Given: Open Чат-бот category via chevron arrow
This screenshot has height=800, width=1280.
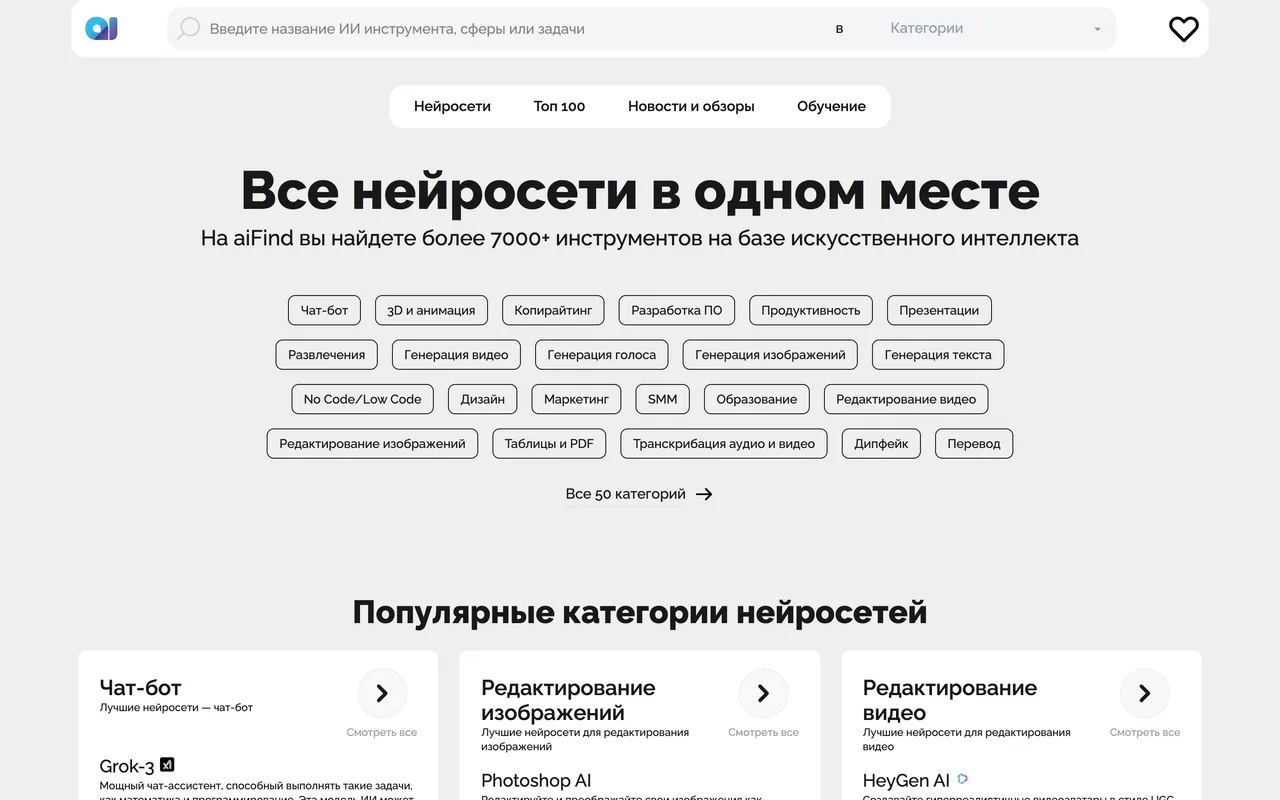Looking at the screenshot, I should click(x=382, y=693).
